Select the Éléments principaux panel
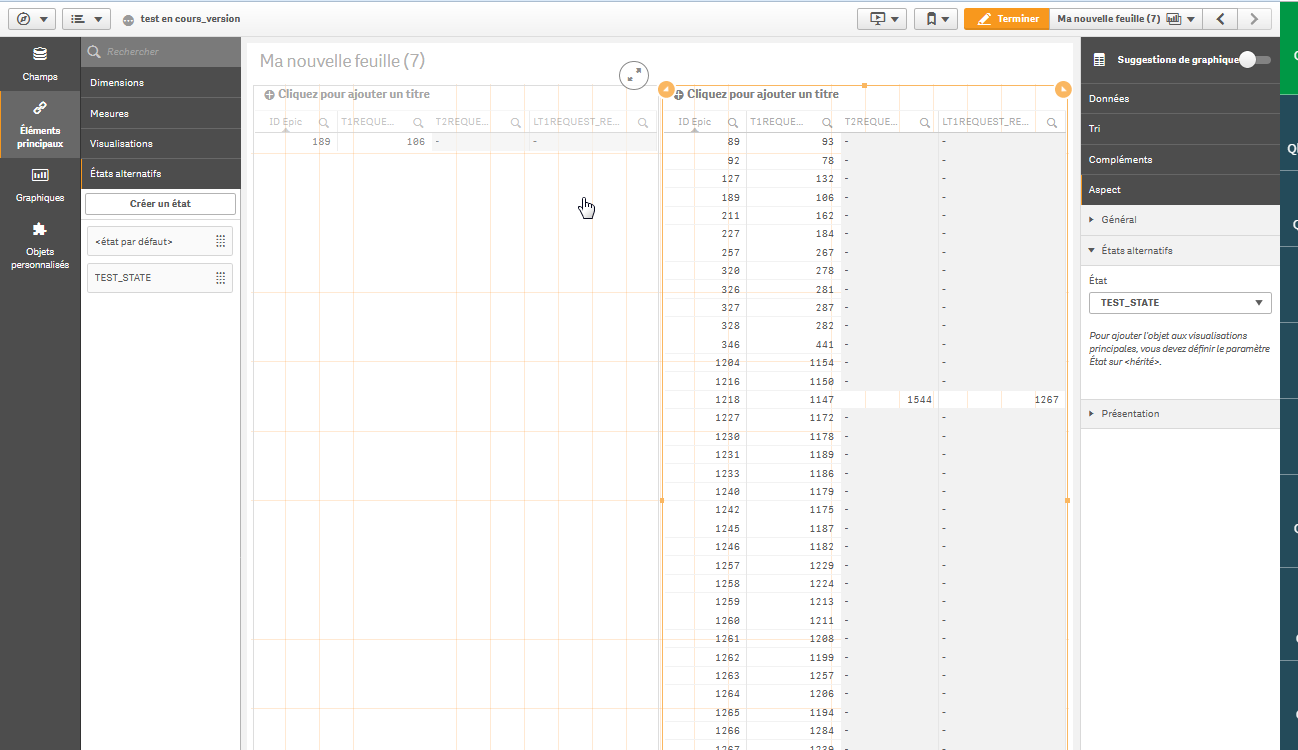 [40, 125]
